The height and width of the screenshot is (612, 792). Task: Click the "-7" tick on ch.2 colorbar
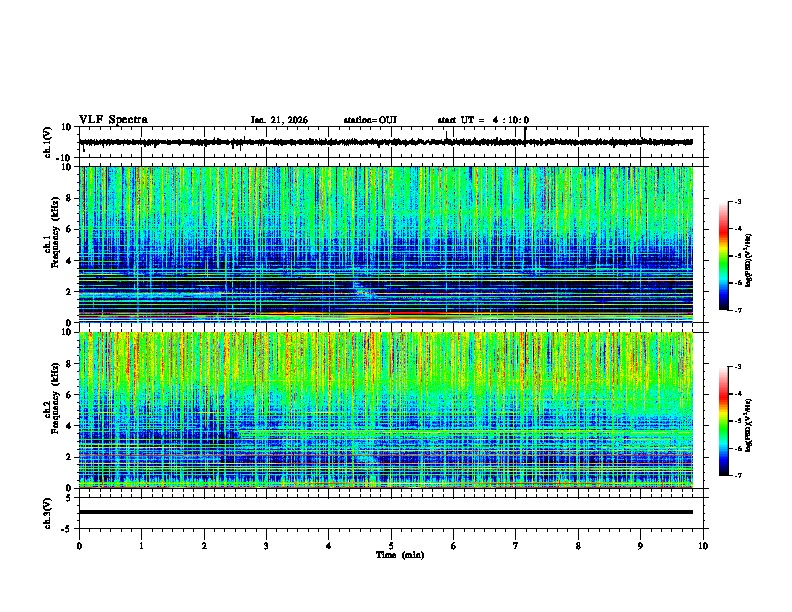coord(737,475)
